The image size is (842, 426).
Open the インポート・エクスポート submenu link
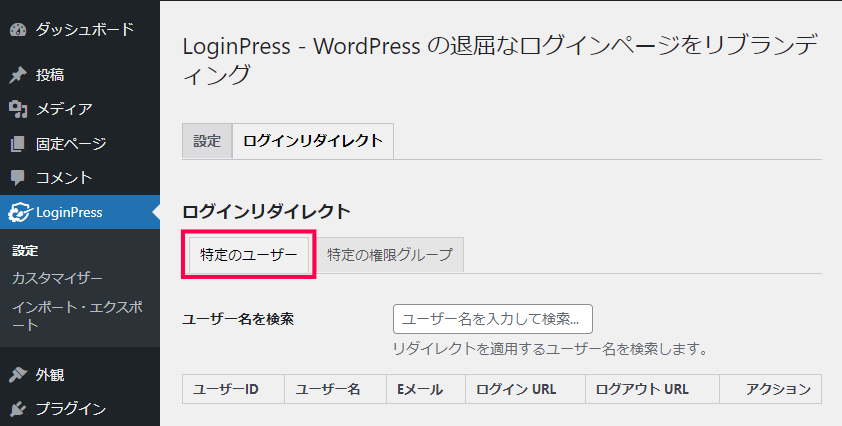click(77, 315)
